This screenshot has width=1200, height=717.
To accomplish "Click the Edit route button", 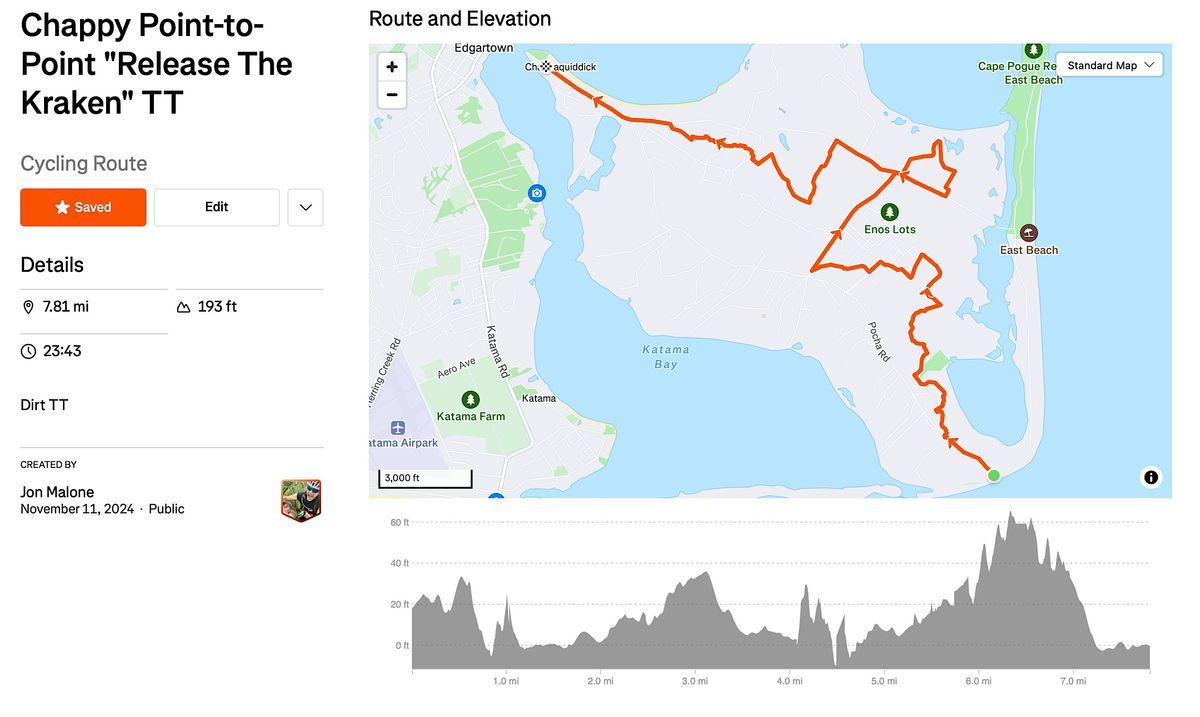I will (217, 207).
